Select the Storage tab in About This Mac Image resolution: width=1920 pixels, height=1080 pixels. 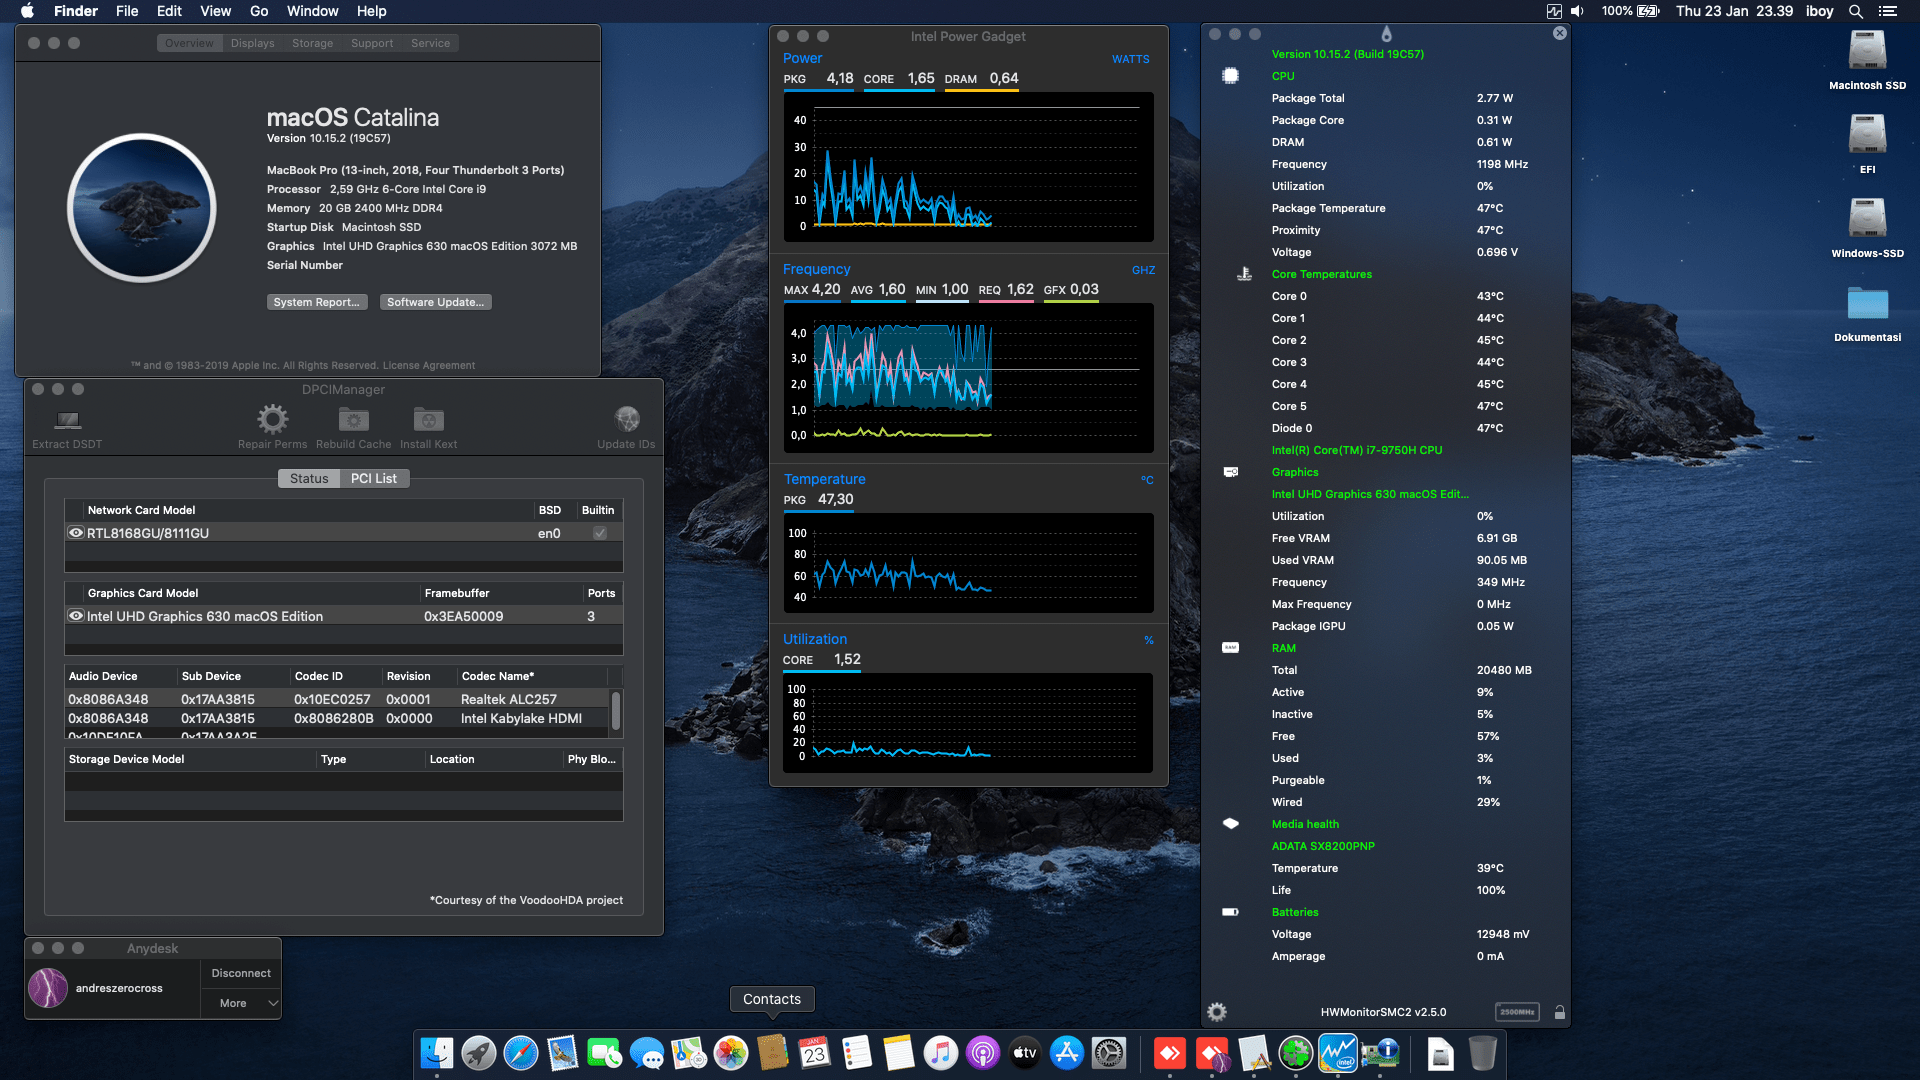click(312, 43)
